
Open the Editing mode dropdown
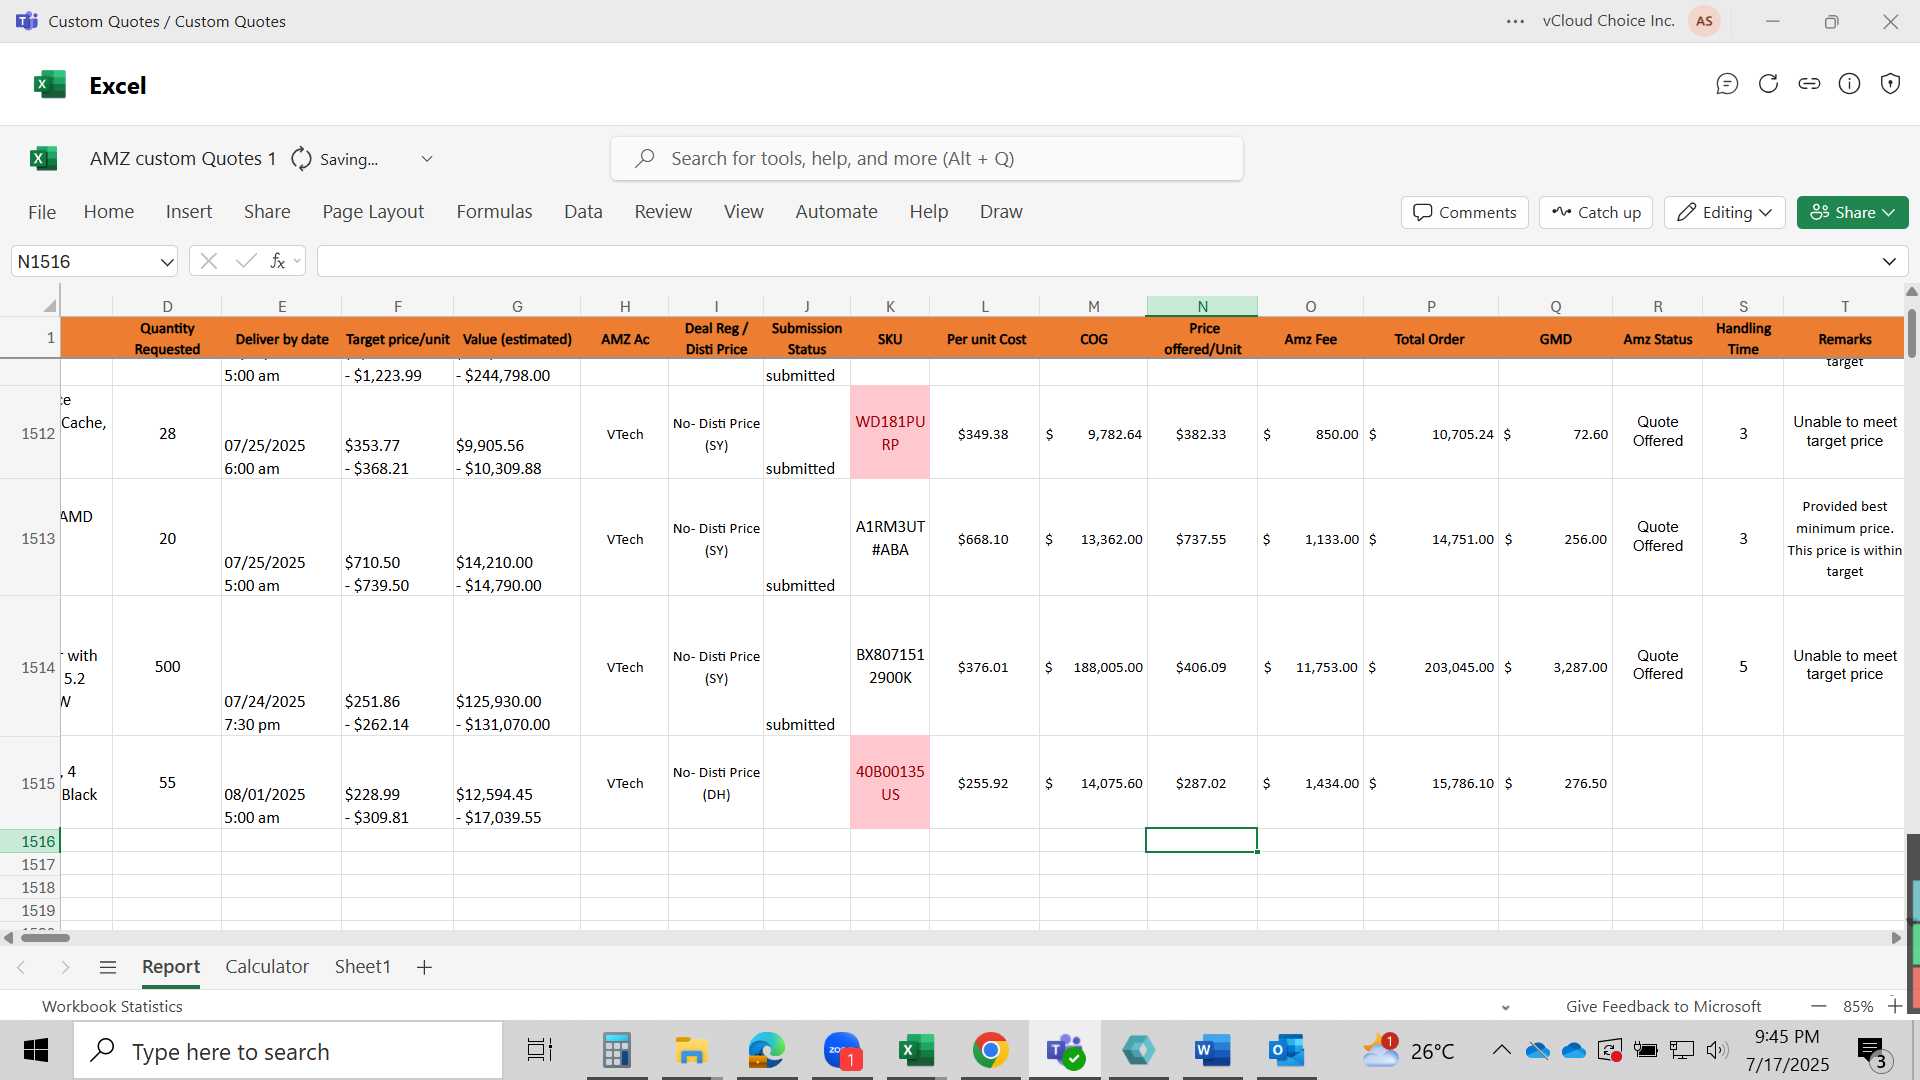coord(1725,212)
